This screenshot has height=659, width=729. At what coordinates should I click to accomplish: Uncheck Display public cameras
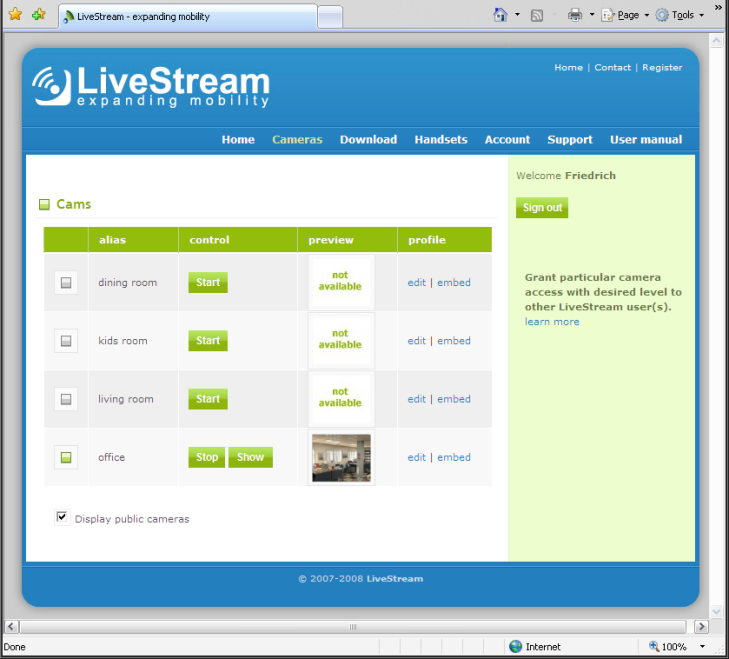(x=61, y=517)
